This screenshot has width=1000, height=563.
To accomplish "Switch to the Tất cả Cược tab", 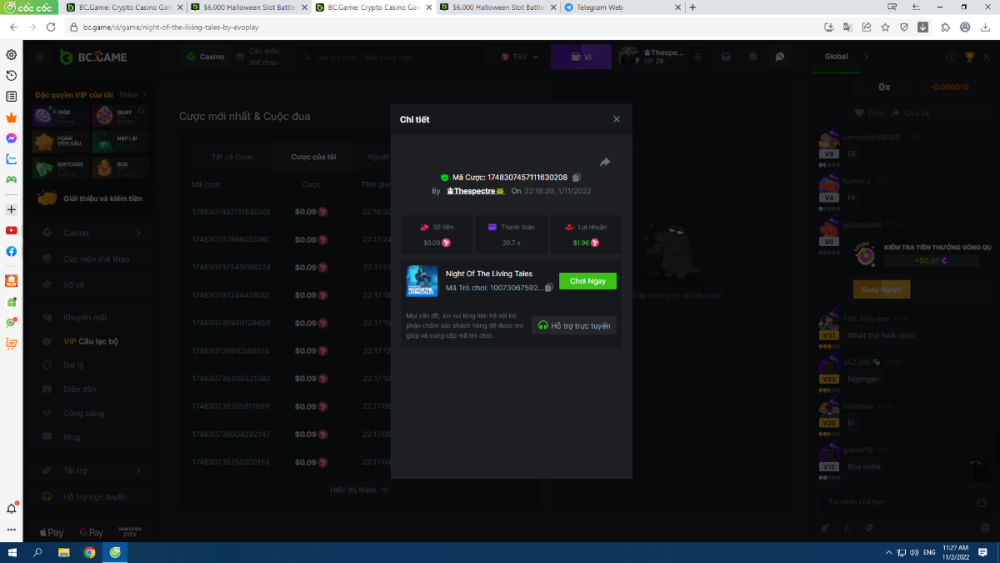I will click(x=232, y=157).
